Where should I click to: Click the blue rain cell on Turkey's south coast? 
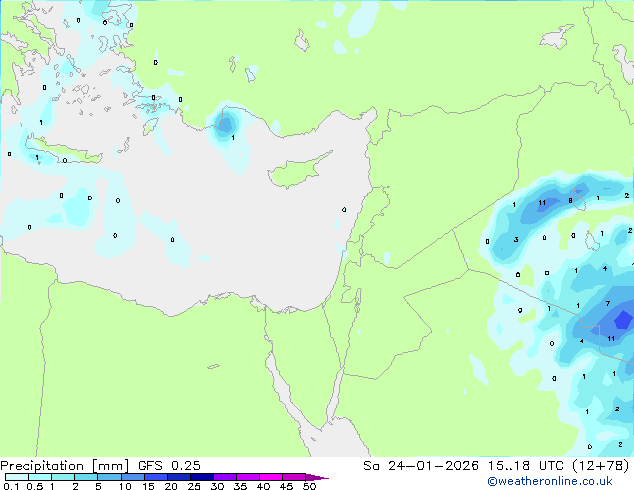coord(225,123)
